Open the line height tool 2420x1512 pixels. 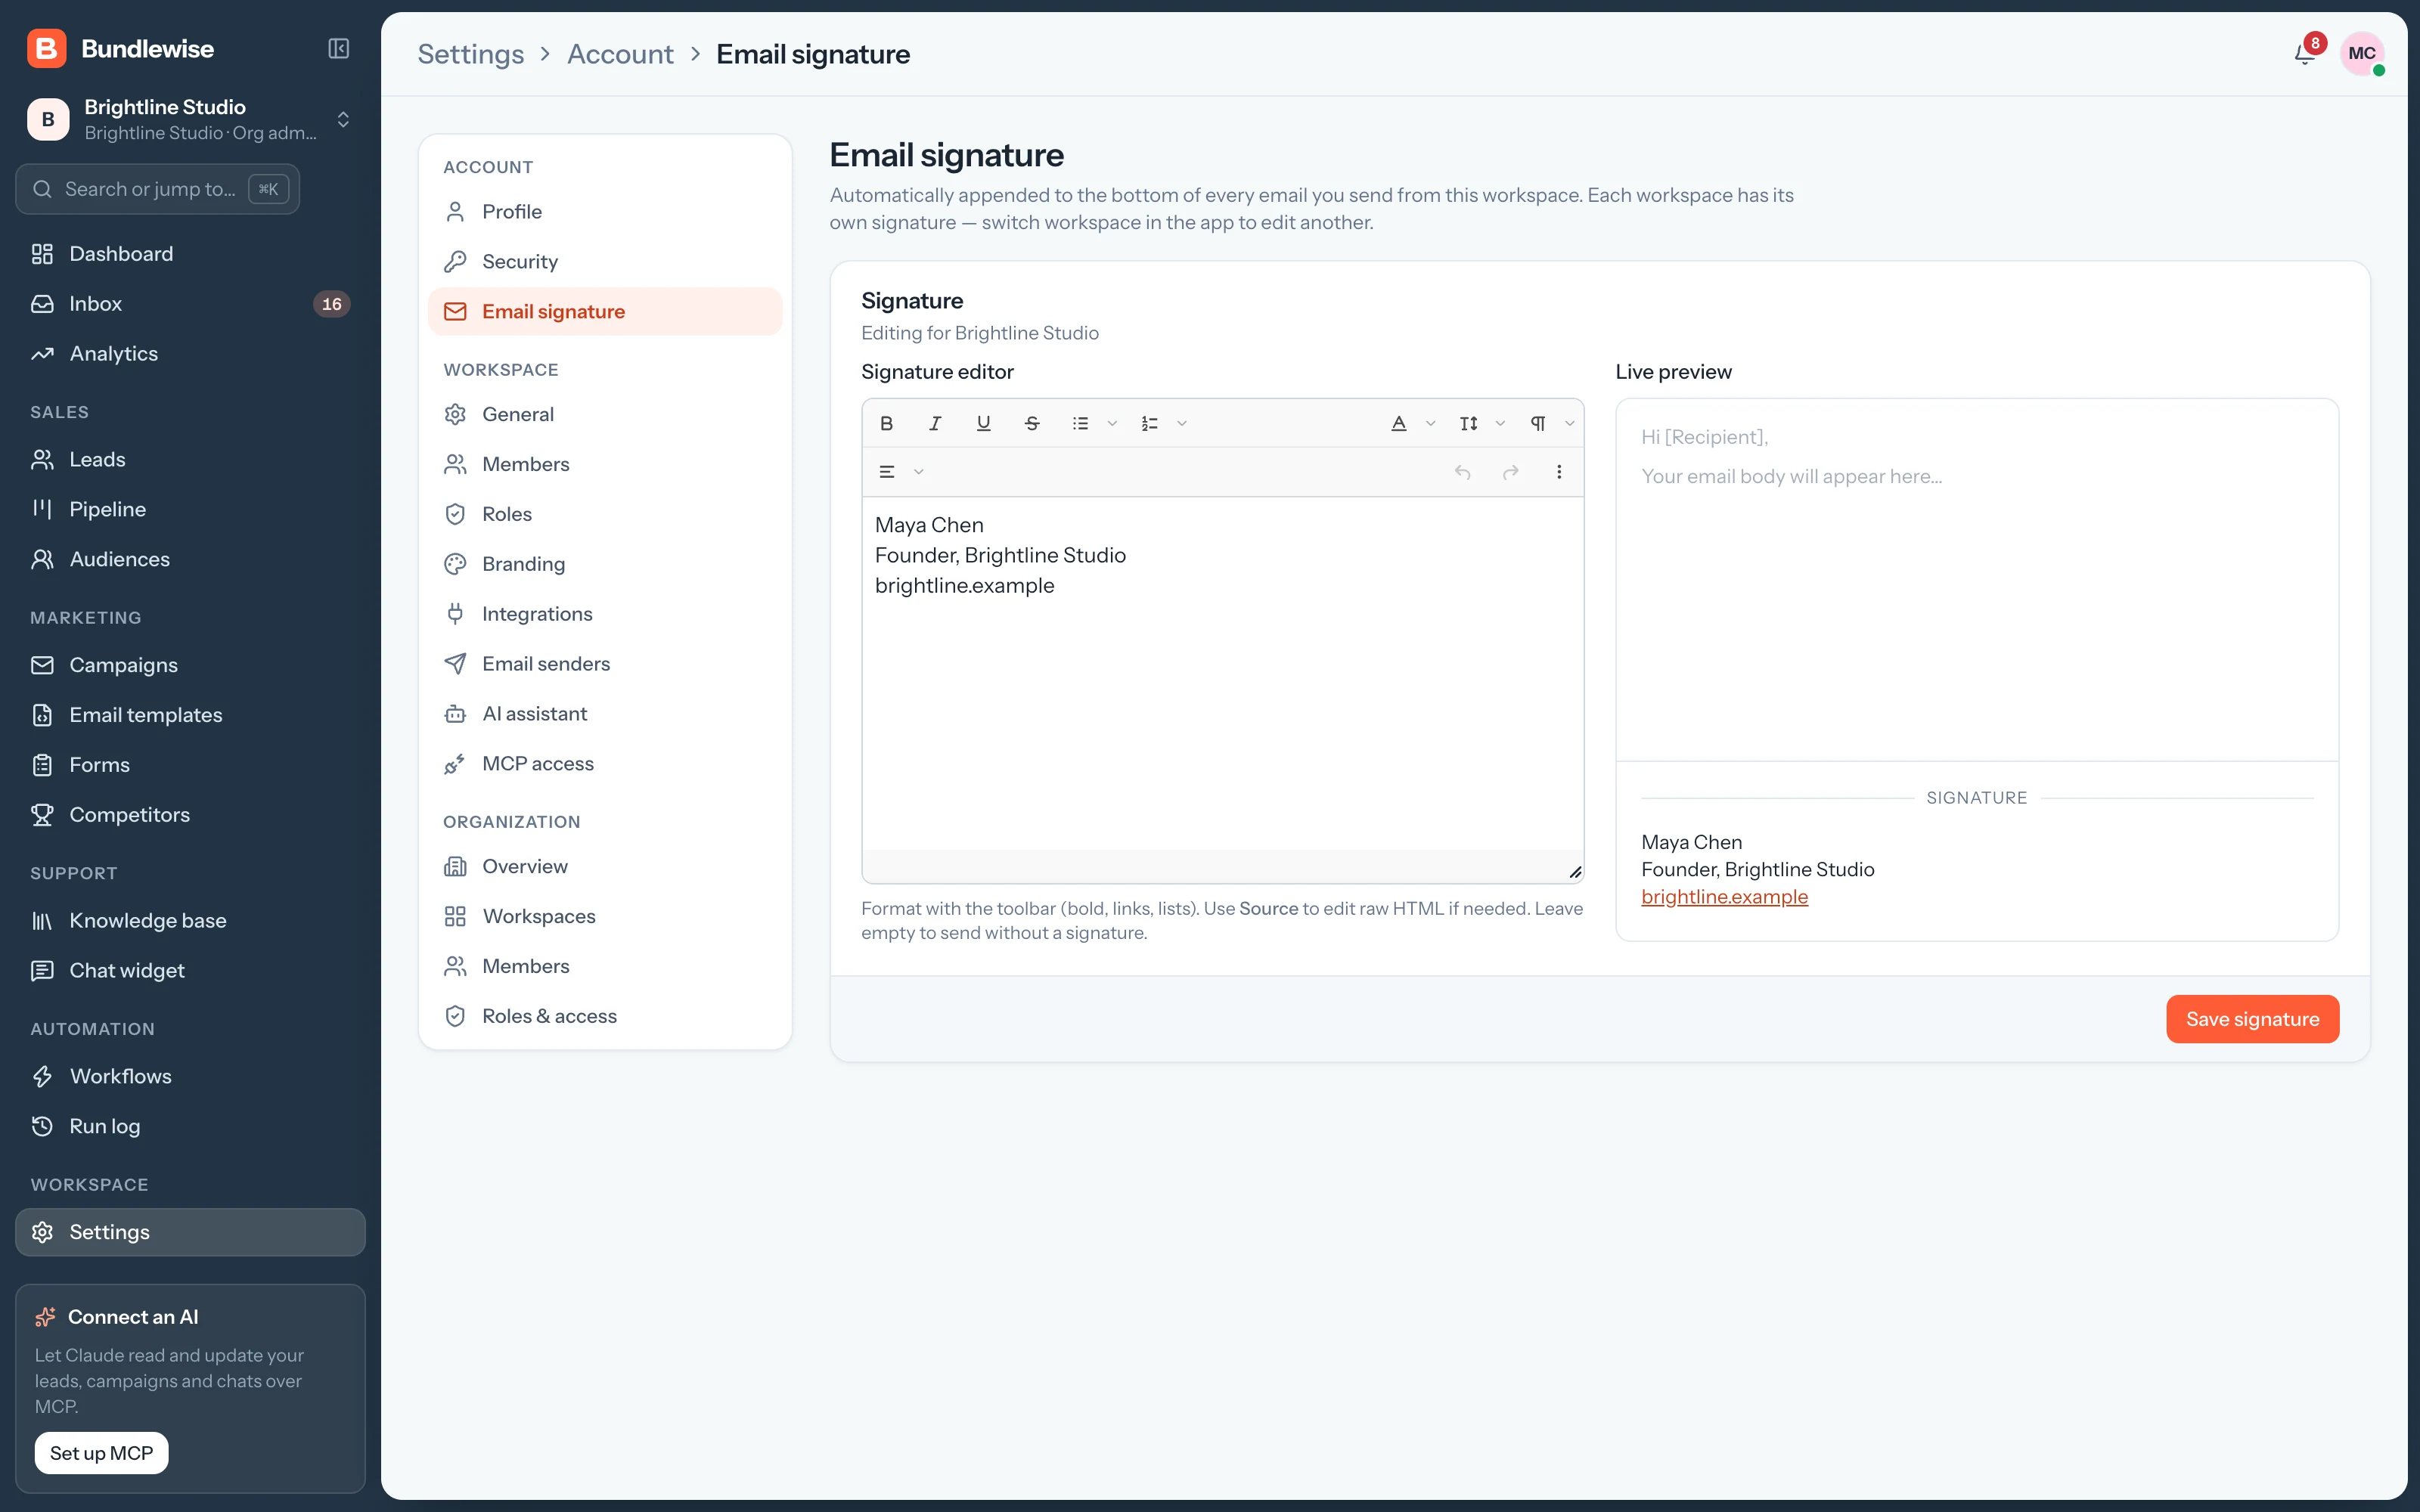[x=1468, y=423]
